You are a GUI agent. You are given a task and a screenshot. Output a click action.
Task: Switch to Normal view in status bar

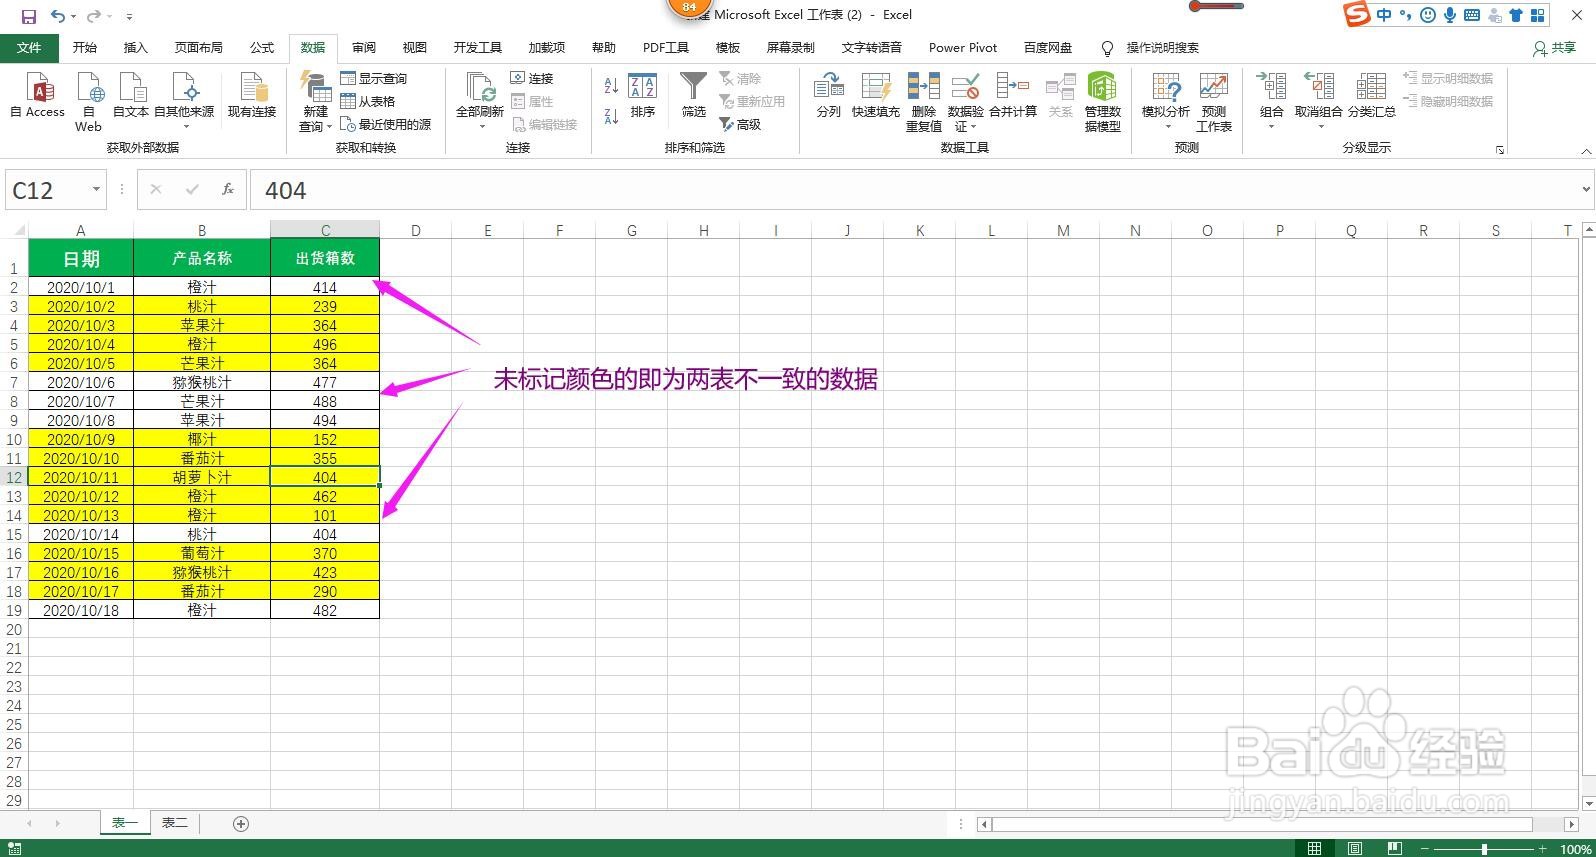pos(1315,848)
